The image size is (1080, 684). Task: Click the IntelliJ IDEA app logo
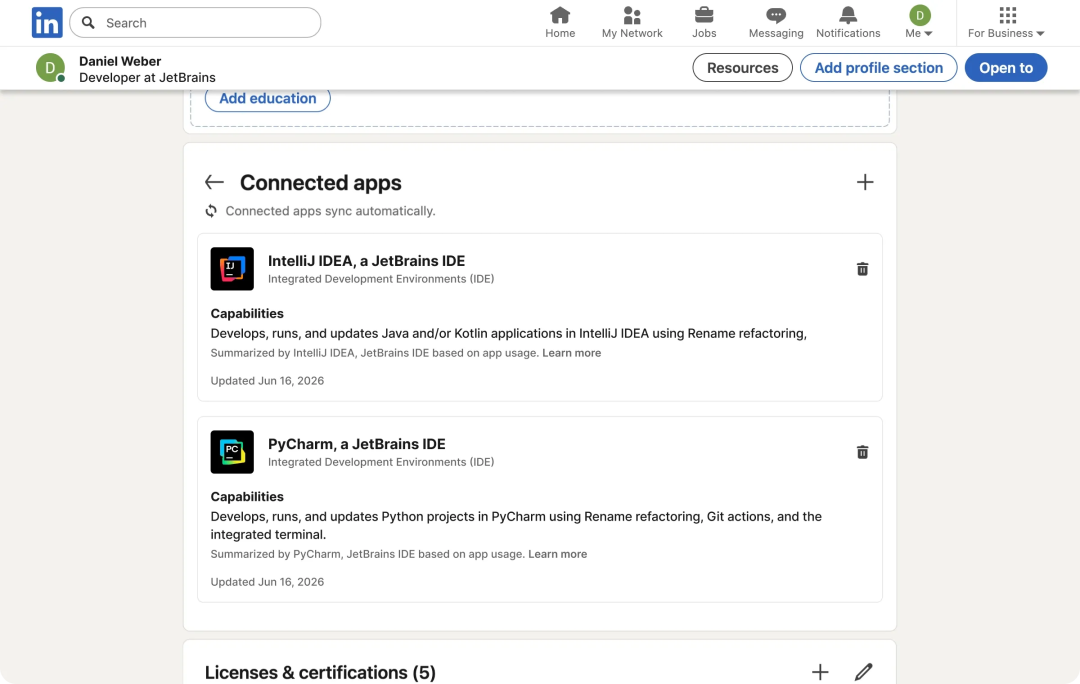(232, 269)
